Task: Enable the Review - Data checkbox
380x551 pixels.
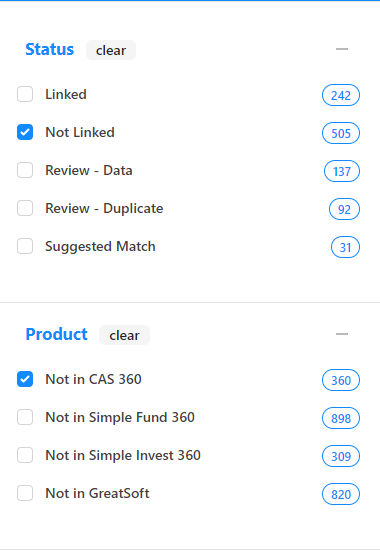Action: 25,170
